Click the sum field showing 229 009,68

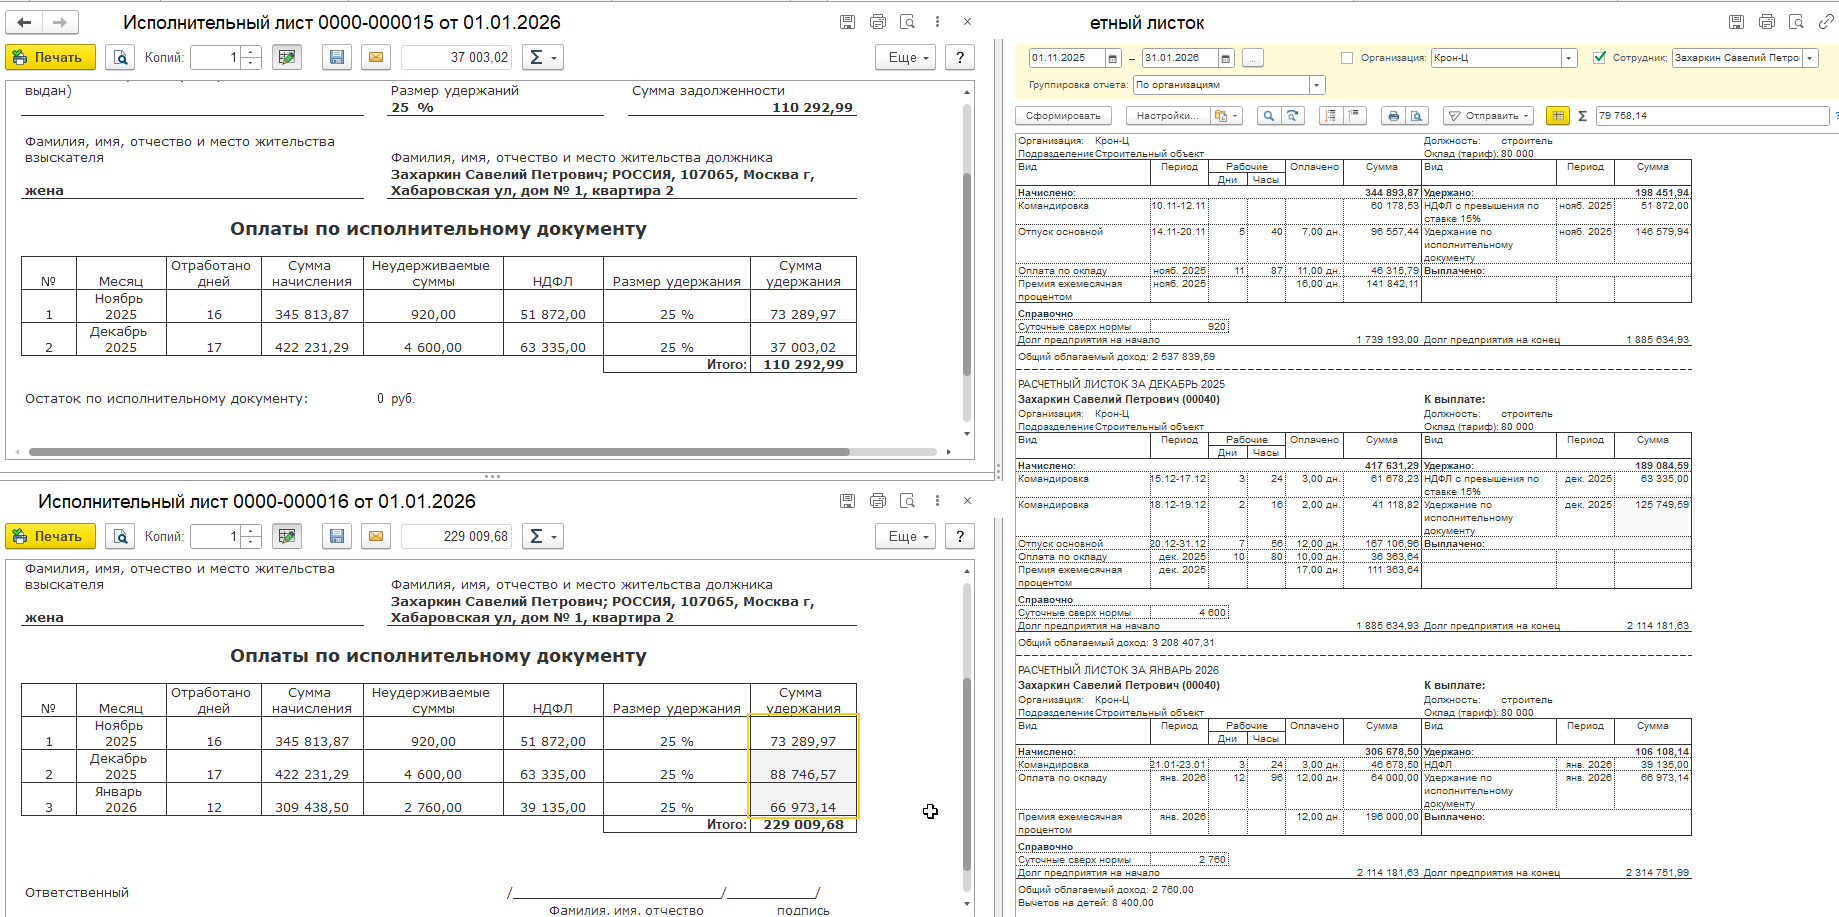click(457, 536)
